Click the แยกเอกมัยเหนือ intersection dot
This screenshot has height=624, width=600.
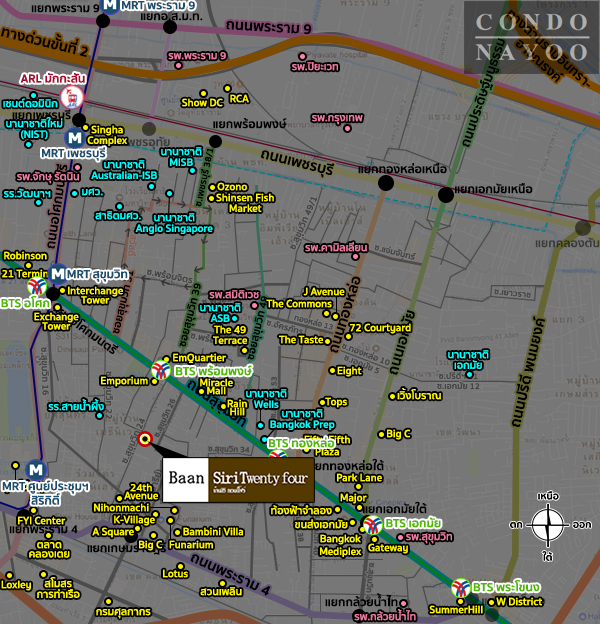[446, 195]
